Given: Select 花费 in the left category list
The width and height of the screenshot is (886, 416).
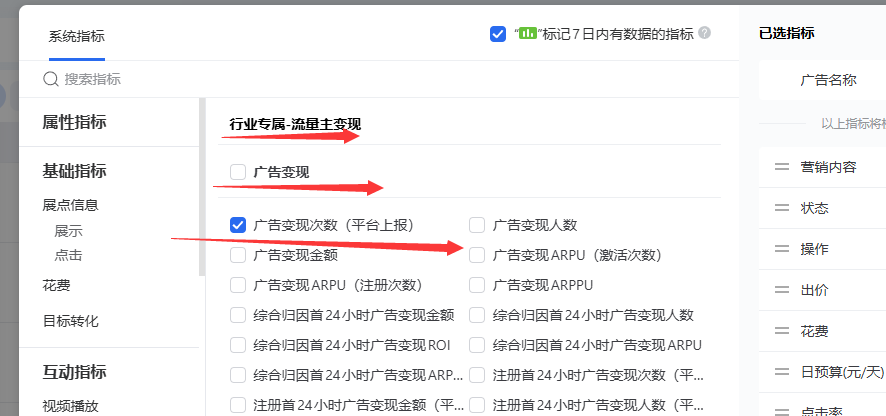Looking at the screenshot, I should point(57,285).
